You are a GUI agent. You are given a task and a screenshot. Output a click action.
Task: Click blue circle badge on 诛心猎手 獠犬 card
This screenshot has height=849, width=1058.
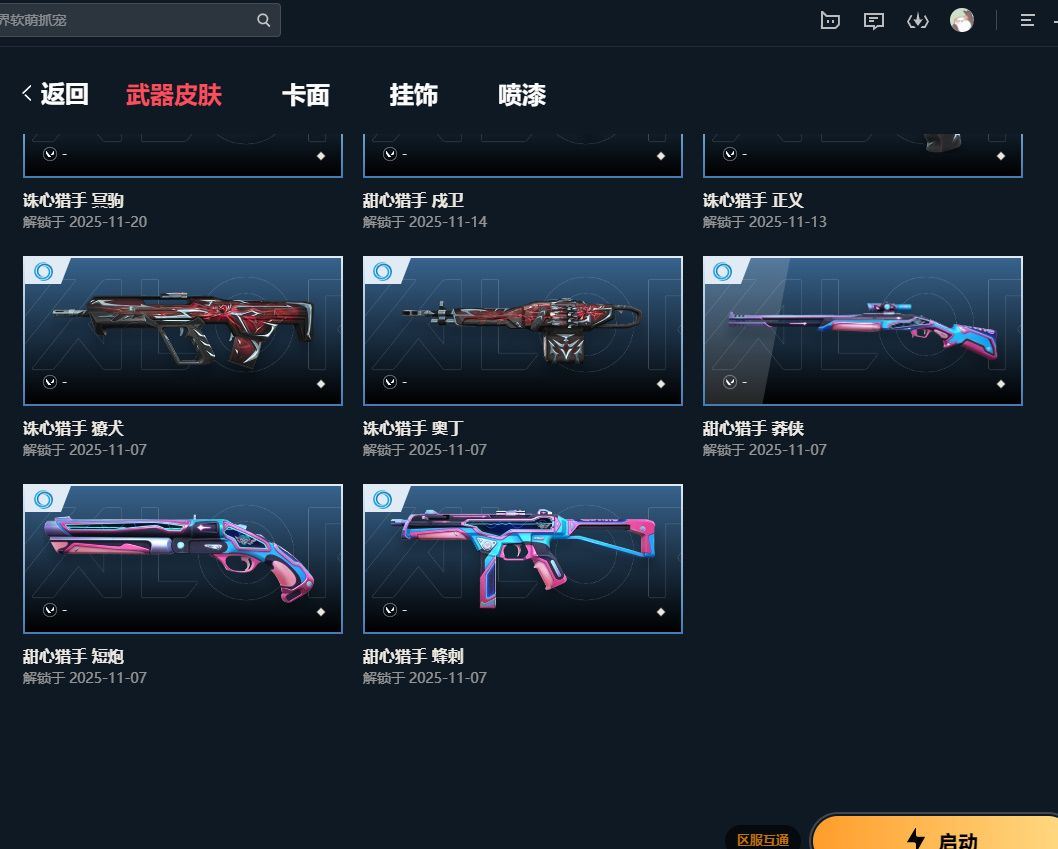(x=44, y=271)
